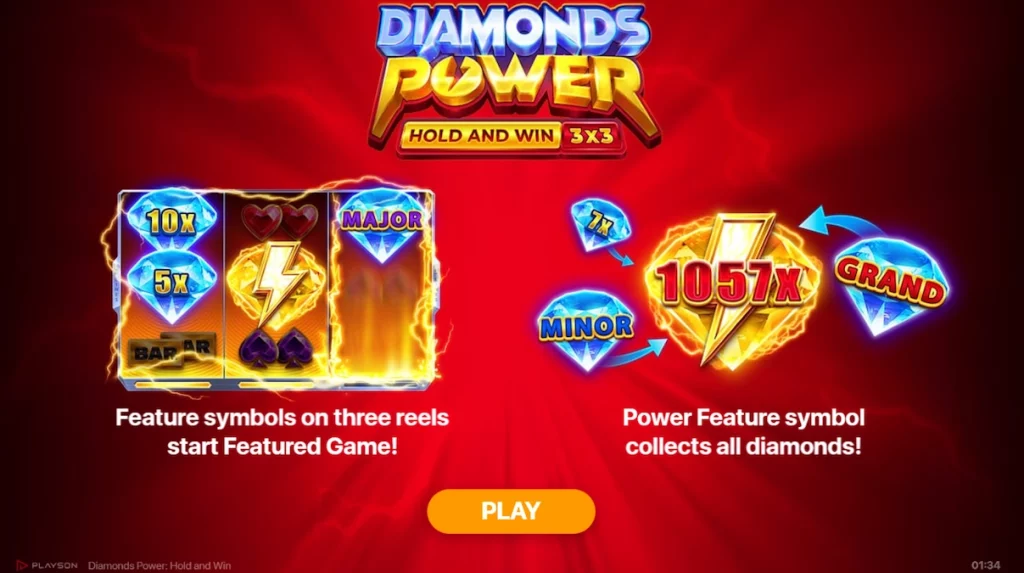1024x573 pixels.
Task: Click the GRAND jackpot diamond
Action: click(x=891, y=285)
